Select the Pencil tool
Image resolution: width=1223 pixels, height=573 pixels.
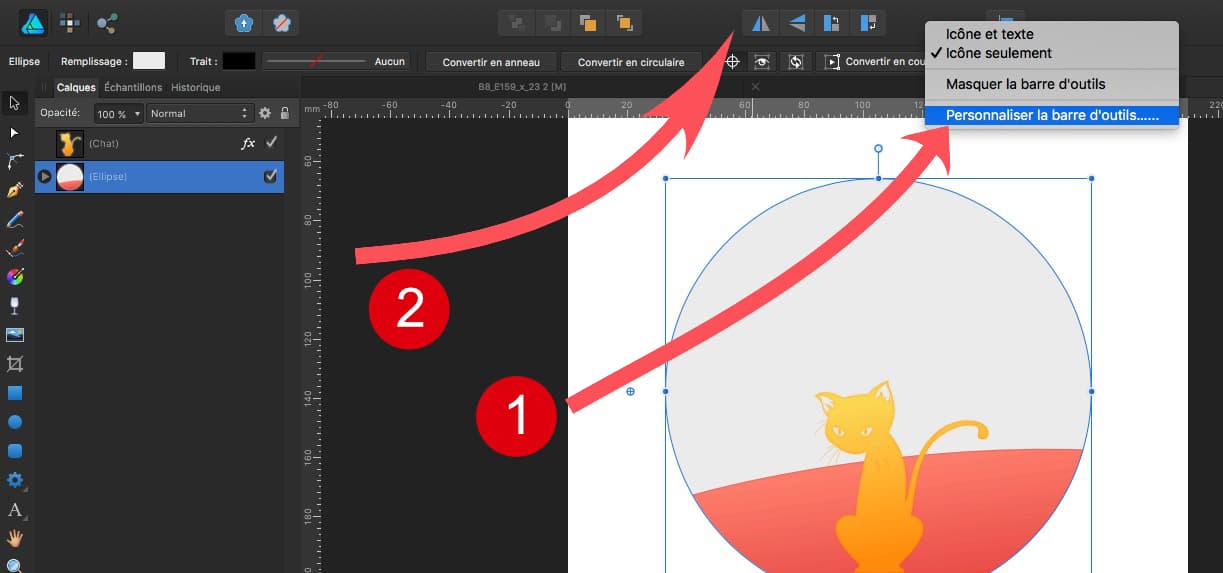tap(15, 218)
